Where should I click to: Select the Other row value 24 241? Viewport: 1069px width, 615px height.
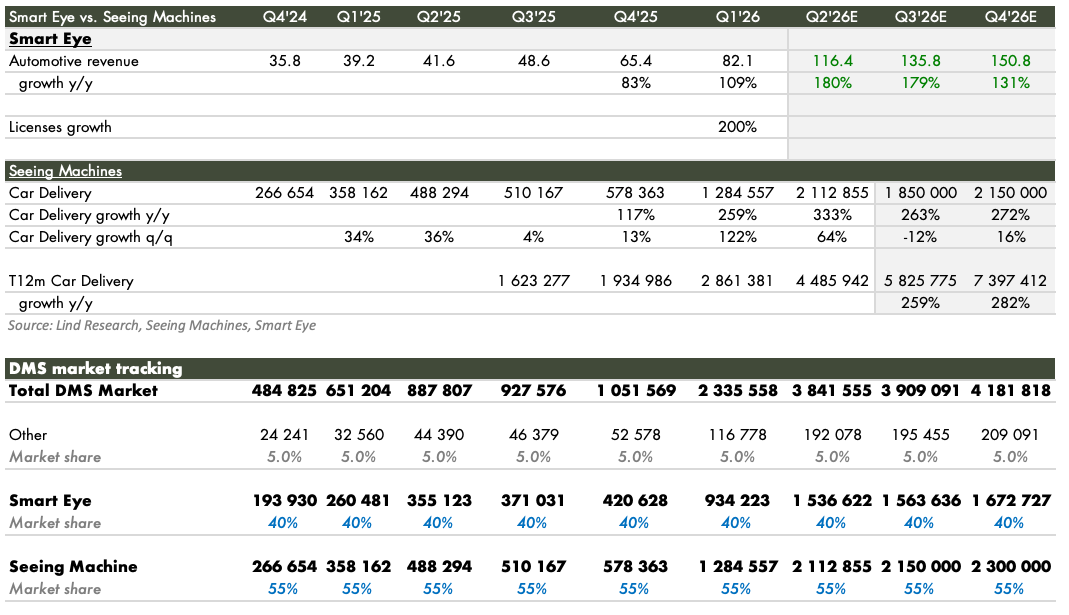[x=284, y=435]
